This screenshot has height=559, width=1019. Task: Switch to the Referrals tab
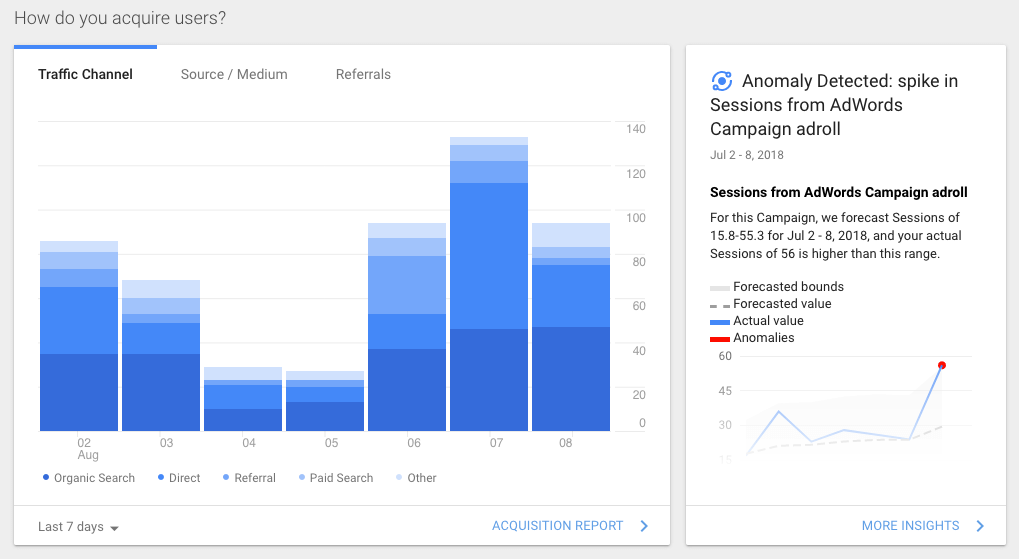pos(363,74)
